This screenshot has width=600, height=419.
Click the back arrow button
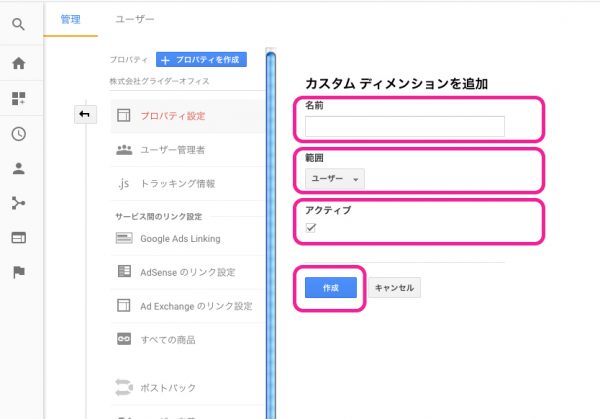pos(84,115)
